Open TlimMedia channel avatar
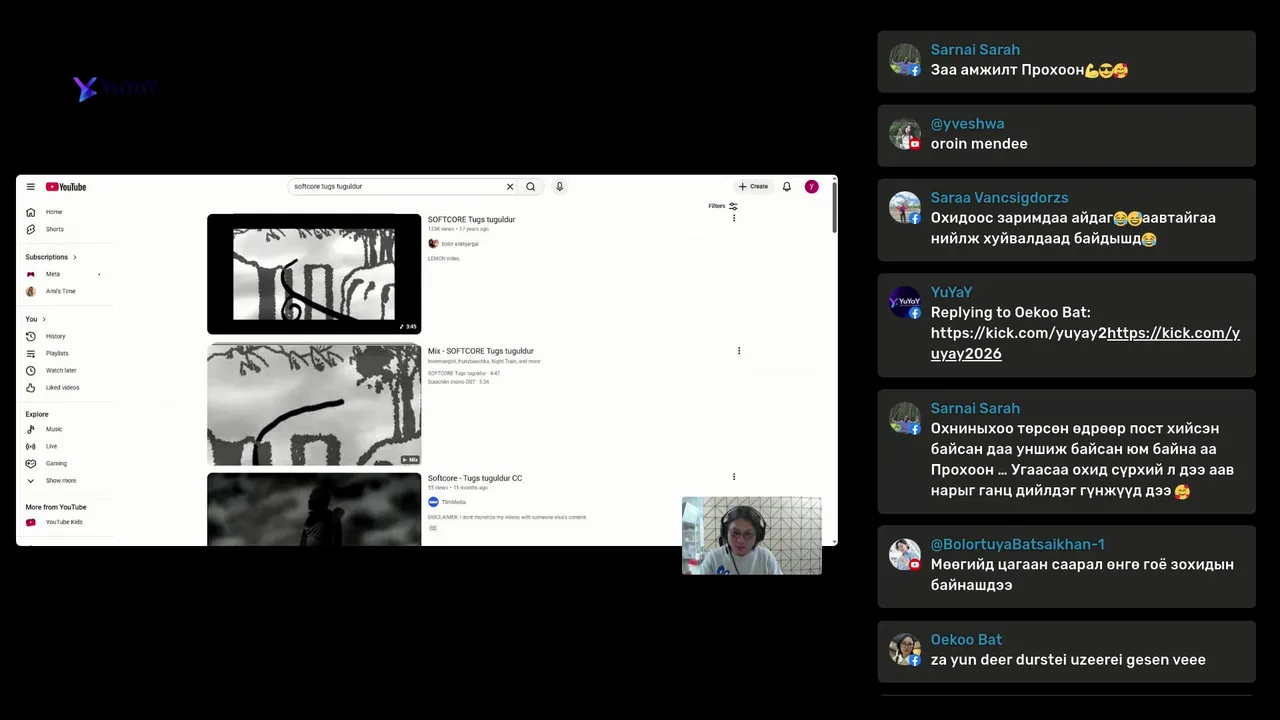 pos(433,502)
